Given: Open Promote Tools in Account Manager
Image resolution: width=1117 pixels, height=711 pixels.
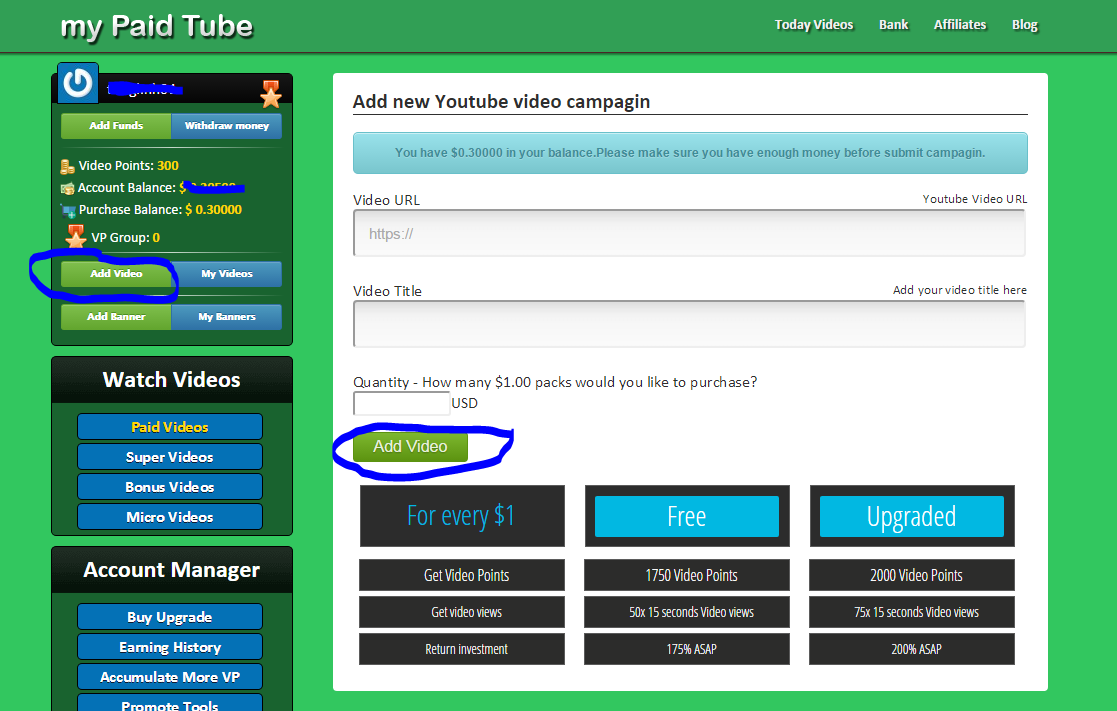Looking at the screenshot, I should pos(170,703).
